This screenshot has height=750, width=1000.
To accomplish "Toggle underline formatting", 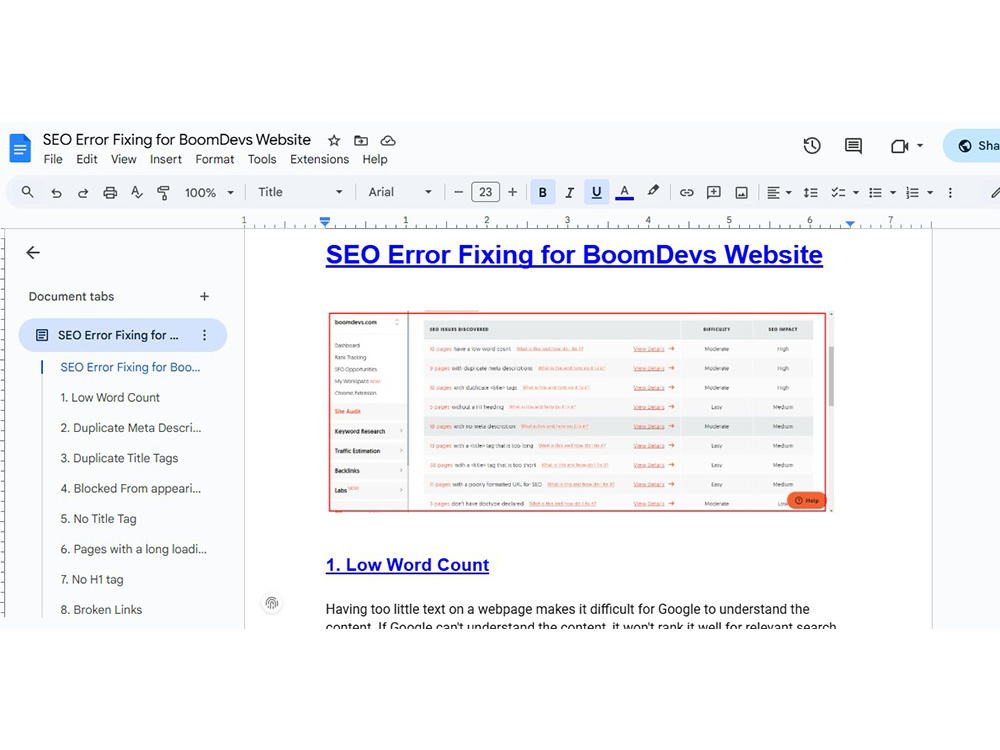I will click(x=596, y=193).
